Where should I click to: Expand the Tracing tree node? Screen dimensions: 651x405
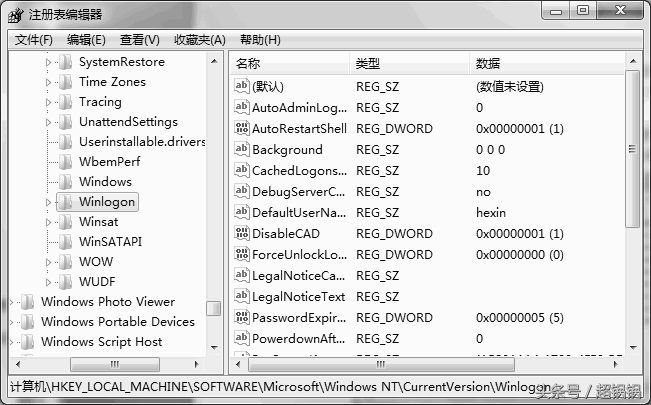(x=48, y=102)
